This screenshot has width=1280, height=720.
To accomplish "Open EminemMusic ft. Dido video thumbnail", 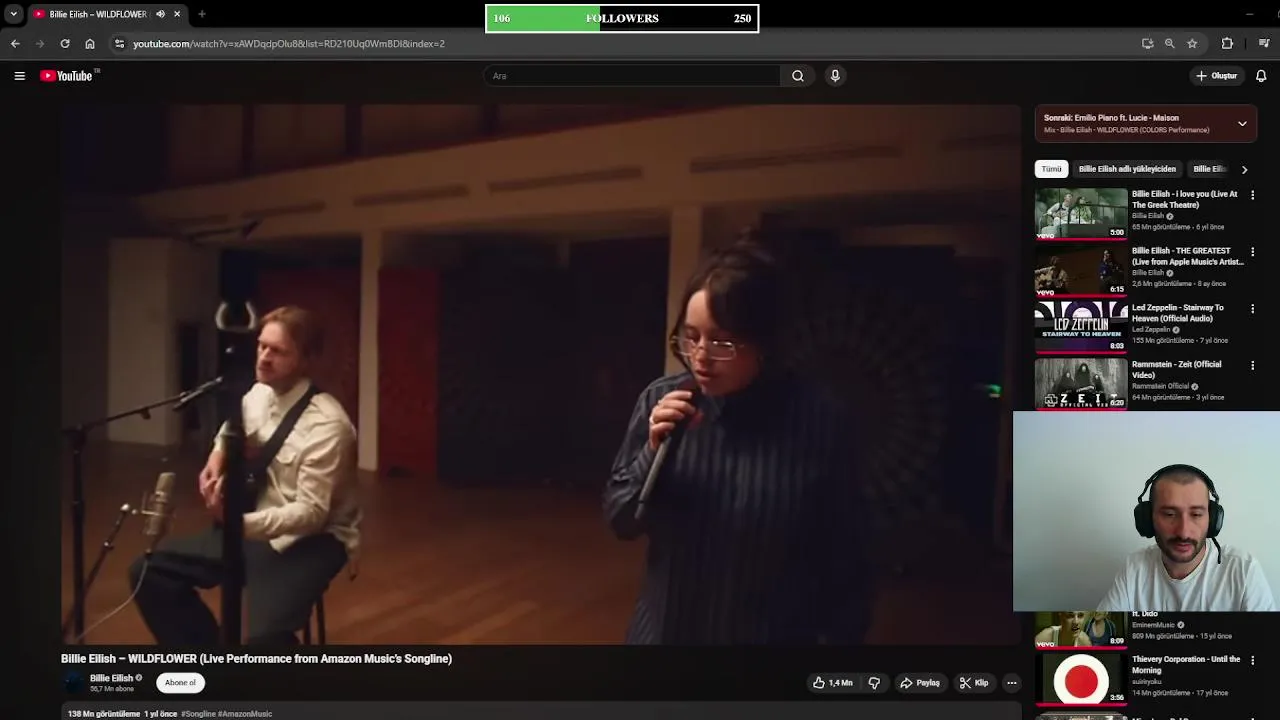I will 1081,629.
